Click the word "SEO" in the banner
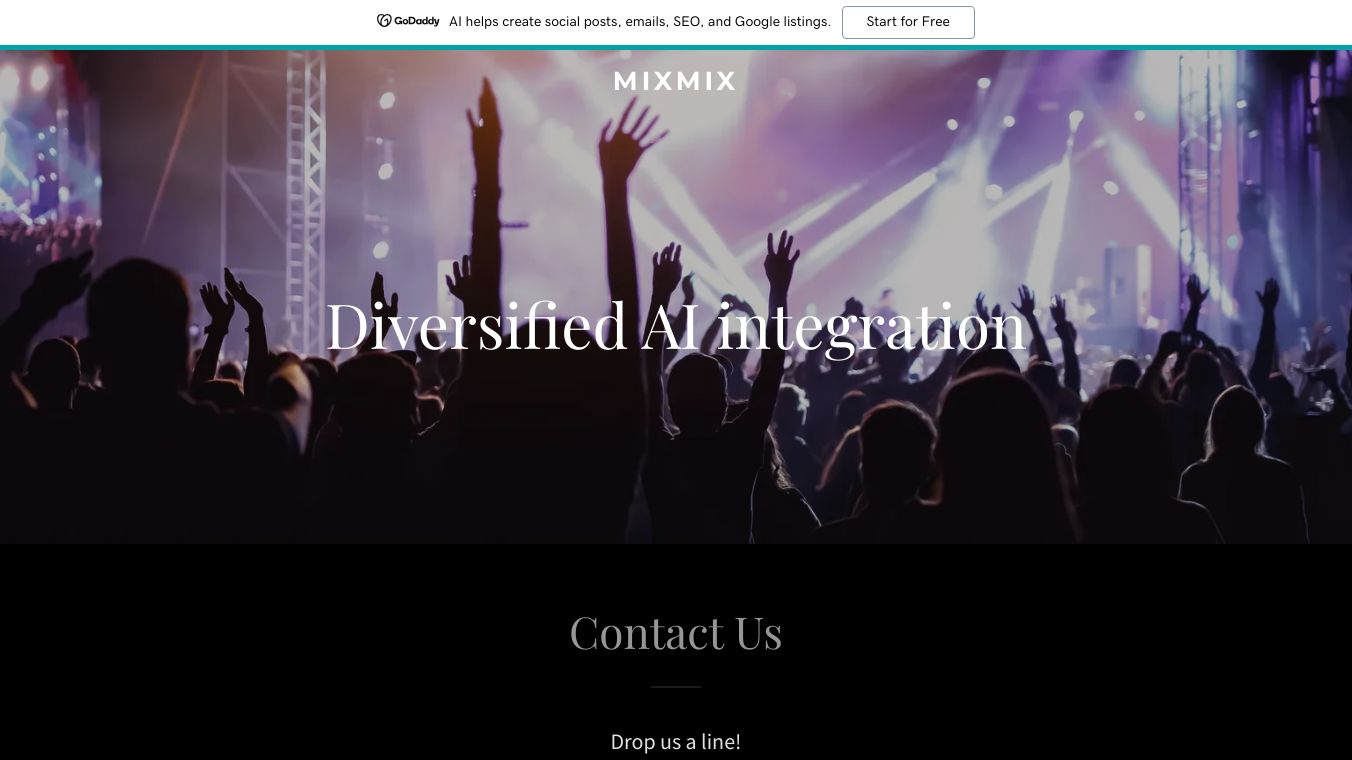The height and width of the screenshot is (760, 1352). coord(688,21)
